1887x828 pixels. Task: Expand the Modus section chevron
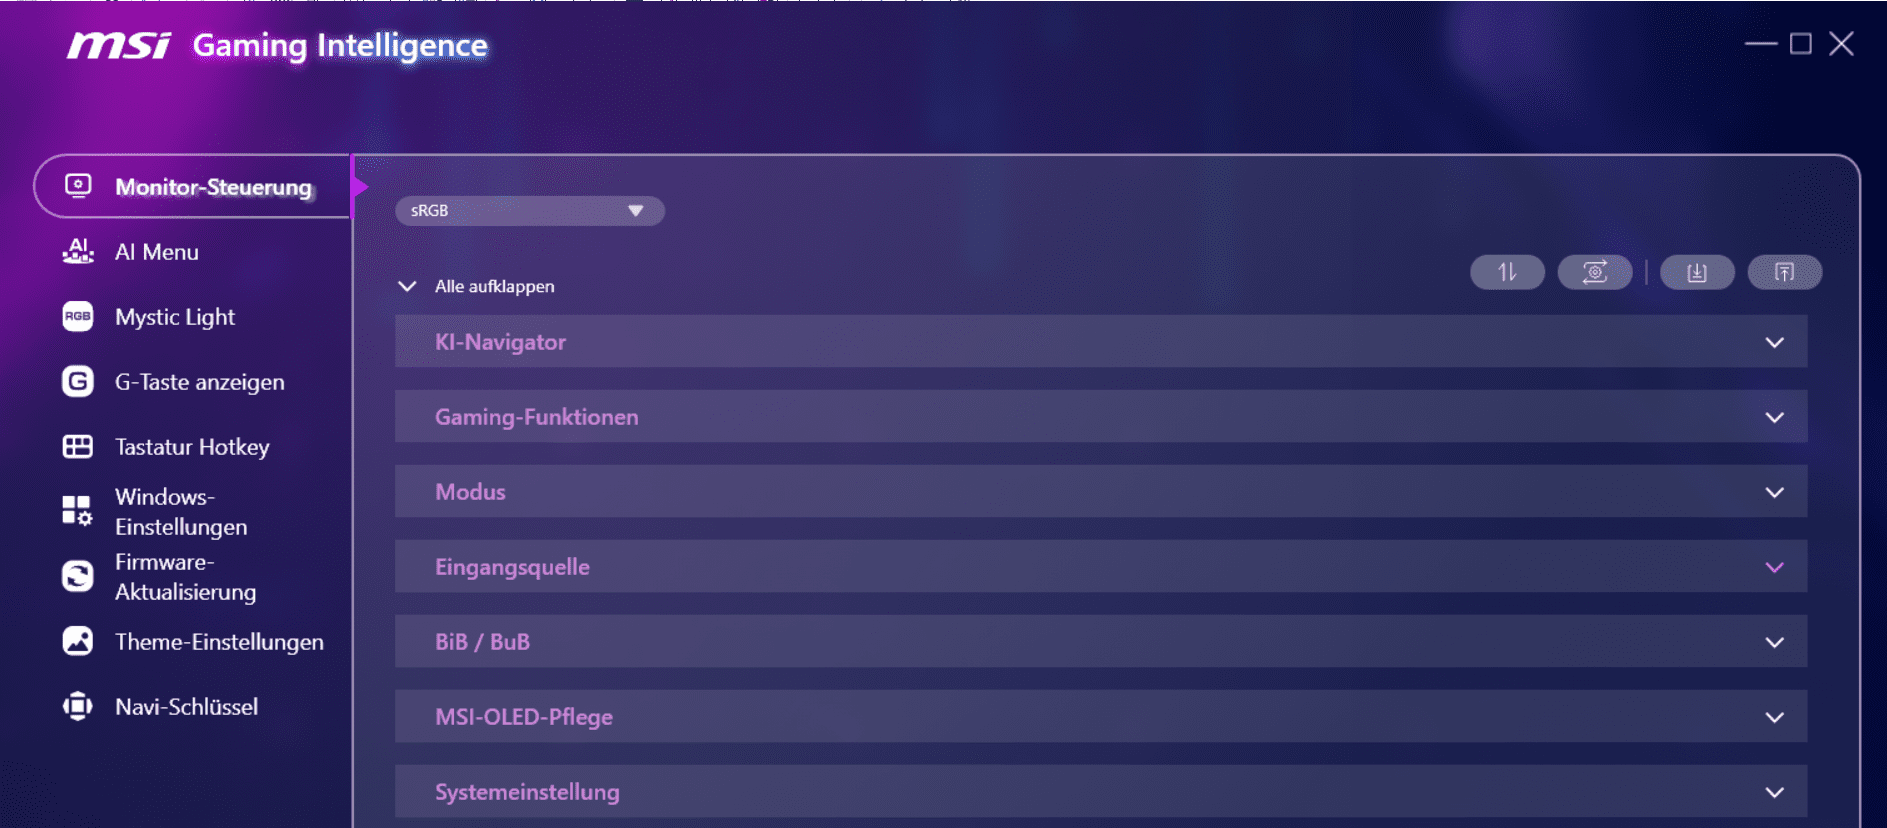coord(1775,492)
